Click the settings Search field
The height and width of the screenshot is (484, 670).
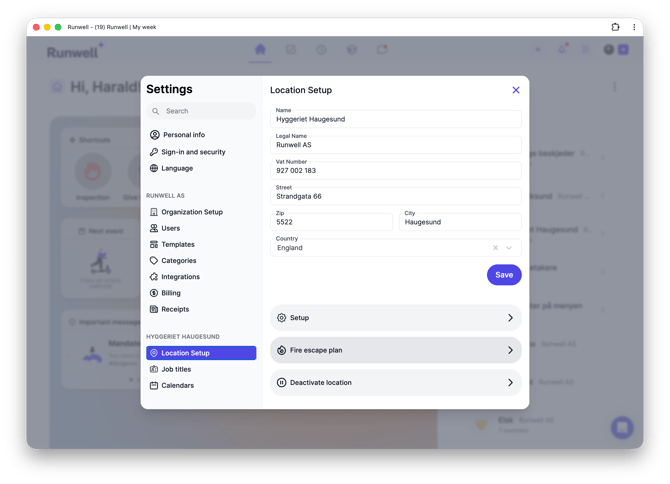tap(201, 111)
